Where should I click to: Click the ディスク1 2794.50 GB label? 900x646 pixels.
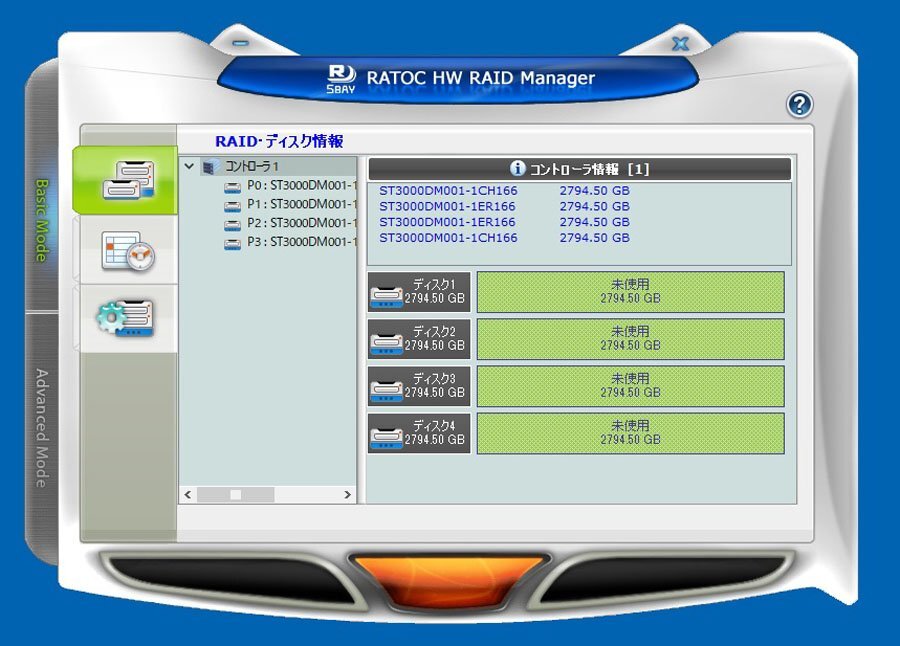tap(434, 292)
